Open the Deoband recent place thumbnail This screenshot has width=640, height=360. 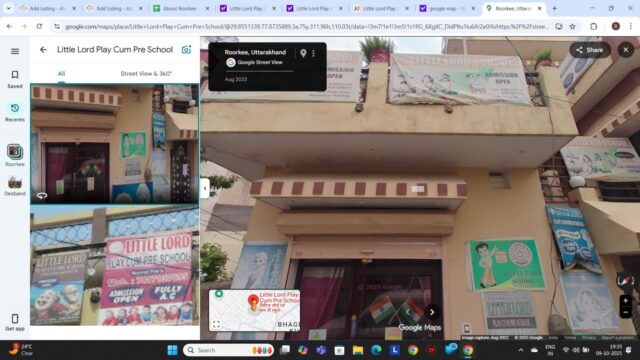coord(15,186)
